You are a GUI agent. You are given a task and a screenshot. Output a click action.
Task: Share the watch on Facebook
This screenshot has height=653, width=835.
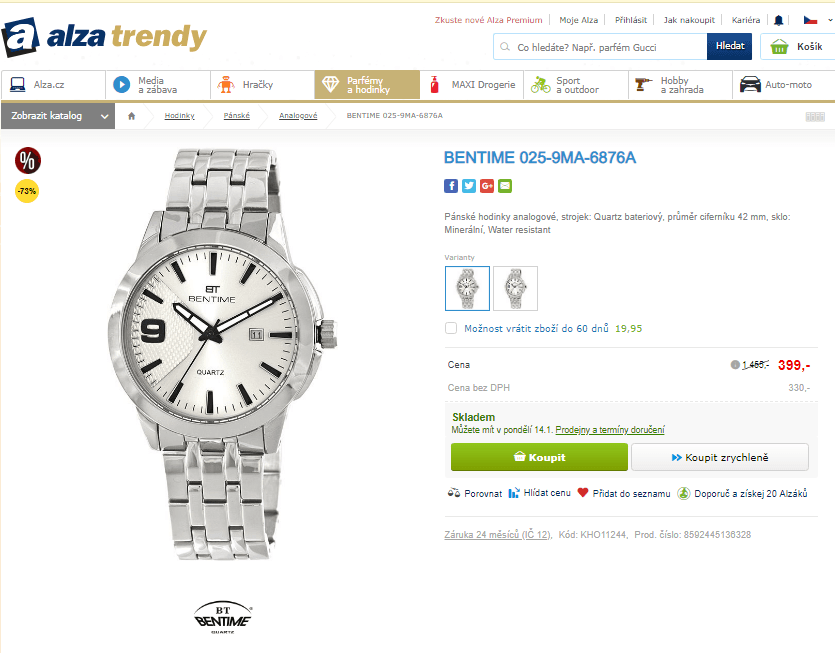tap(451, 186)
